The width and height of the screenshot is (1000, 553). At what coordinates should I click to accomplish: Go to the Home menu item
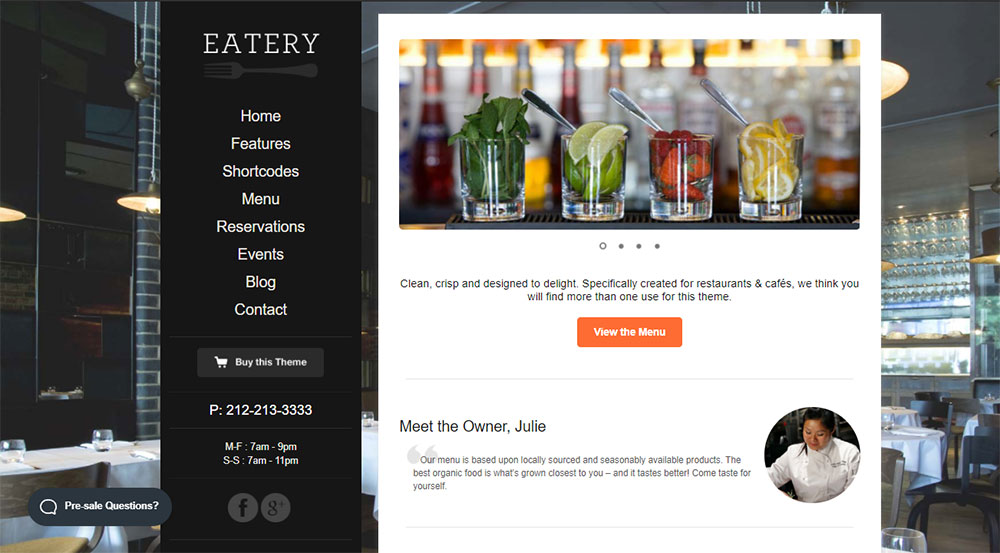coord(261,116)
